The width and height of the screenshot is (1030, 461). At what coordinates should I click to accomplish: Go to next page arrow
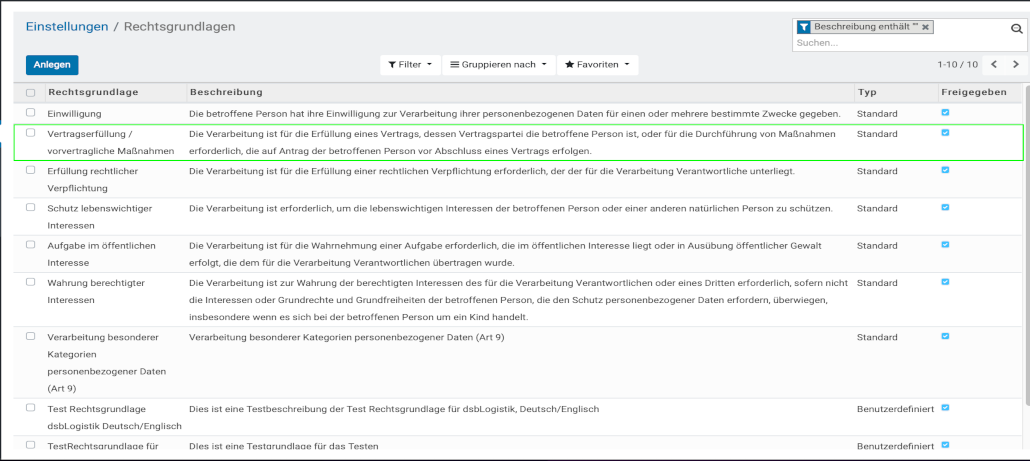tap(1016, 65)
